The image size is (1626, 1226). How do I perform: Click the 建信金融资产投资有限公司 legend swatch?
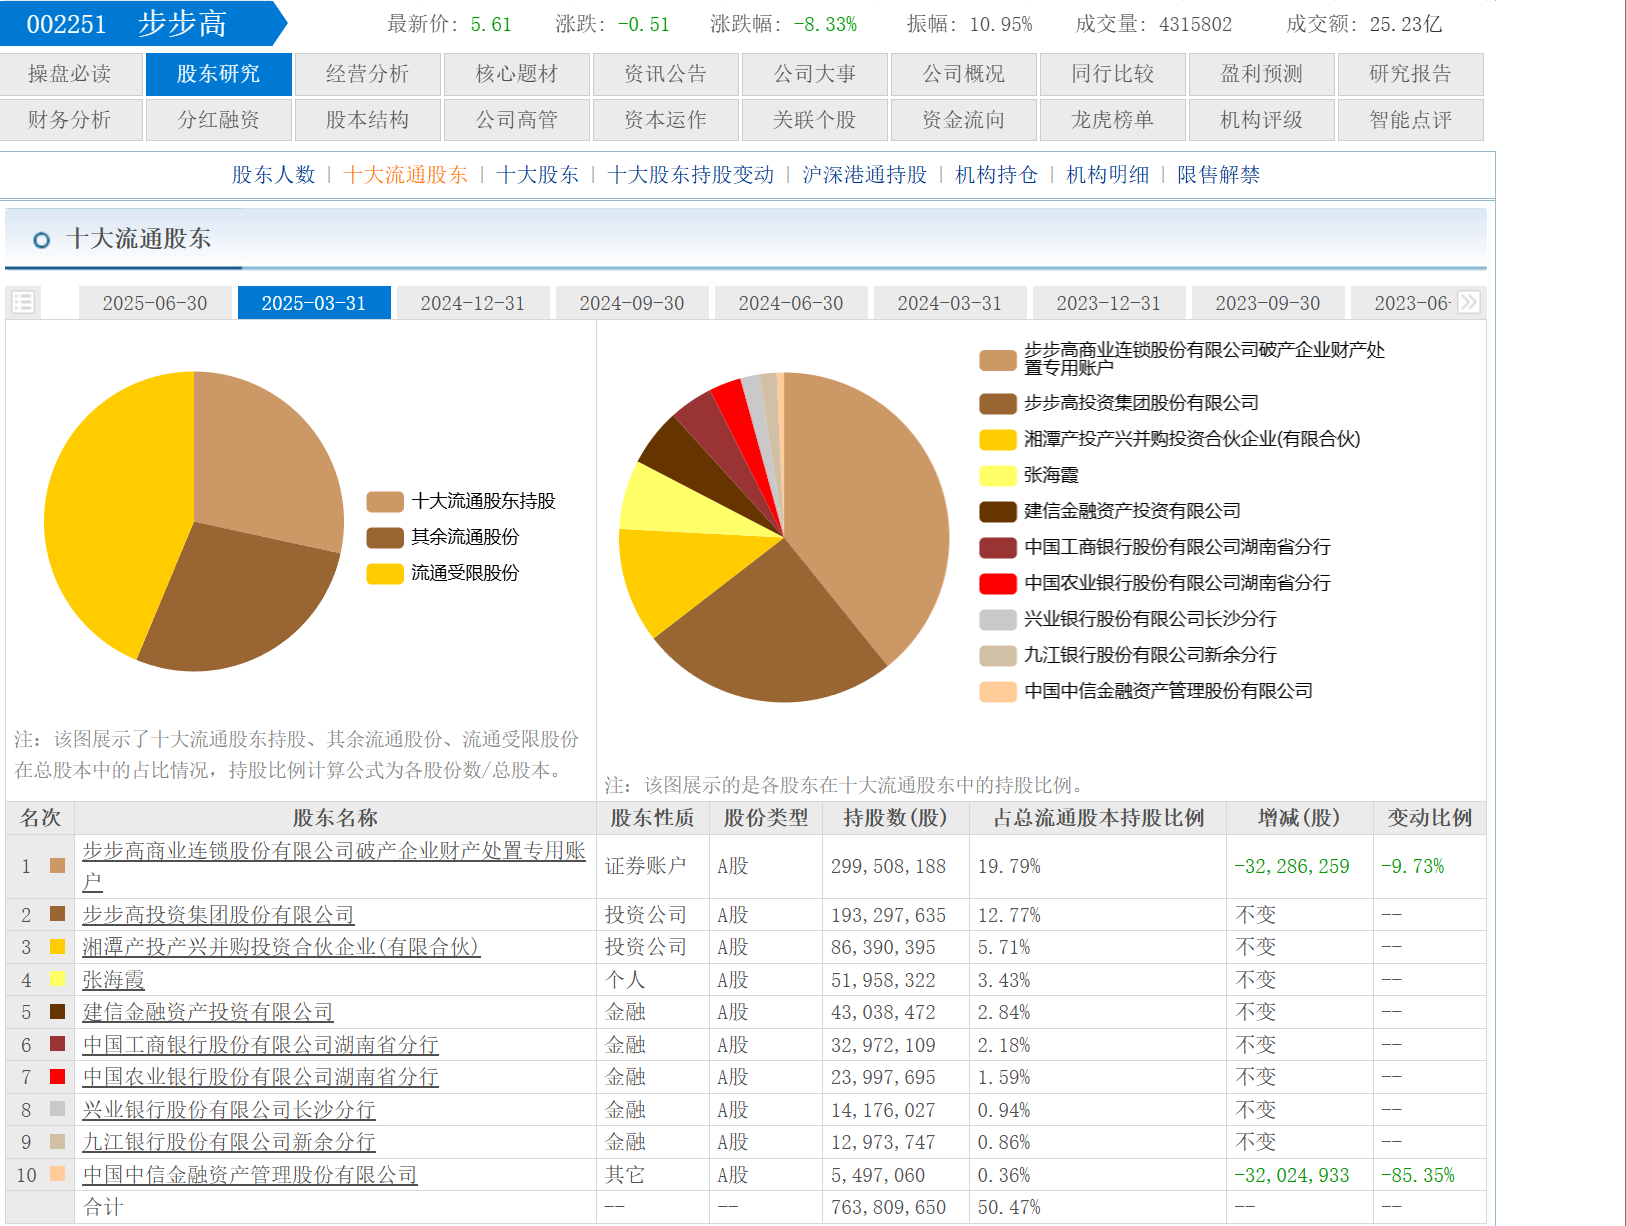tap(998, 512)
